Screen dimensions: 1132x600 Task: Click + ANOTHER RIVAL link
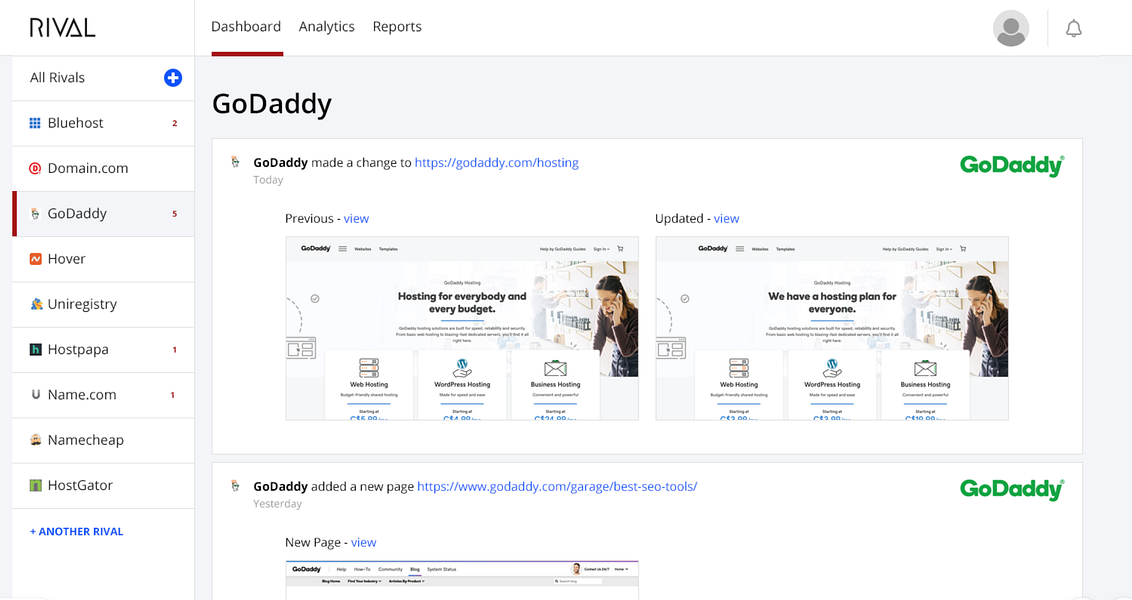coord(77,531)
